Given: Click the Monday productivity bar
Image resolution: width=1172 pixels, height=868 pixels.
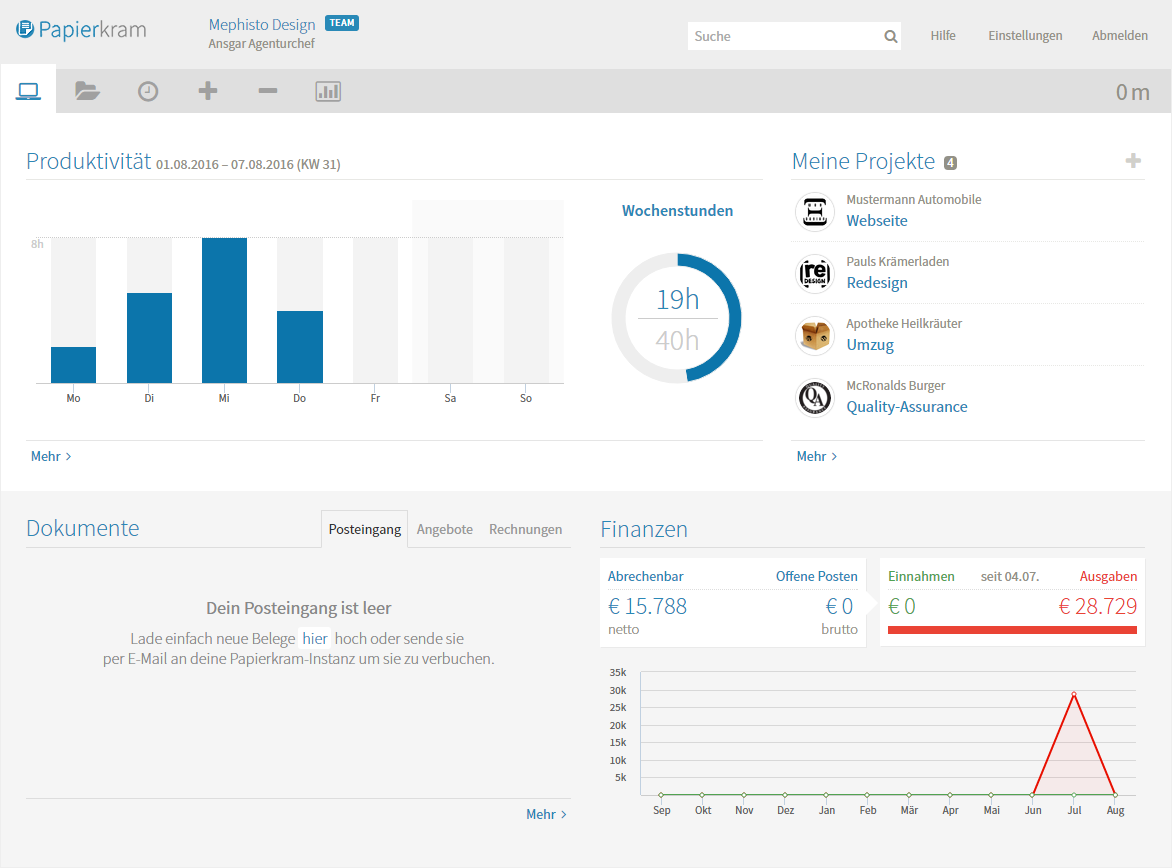Looking at the screenshot, I should click(73, 365).
